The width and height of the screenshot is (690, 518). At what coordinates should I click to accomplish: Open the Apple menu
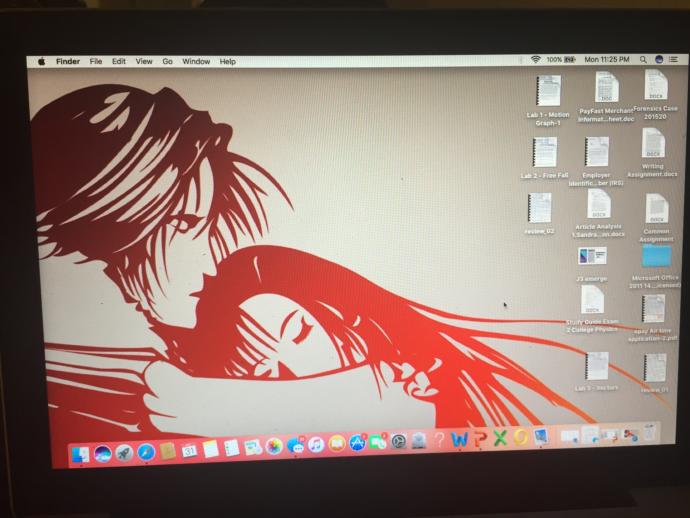point(41,62)
